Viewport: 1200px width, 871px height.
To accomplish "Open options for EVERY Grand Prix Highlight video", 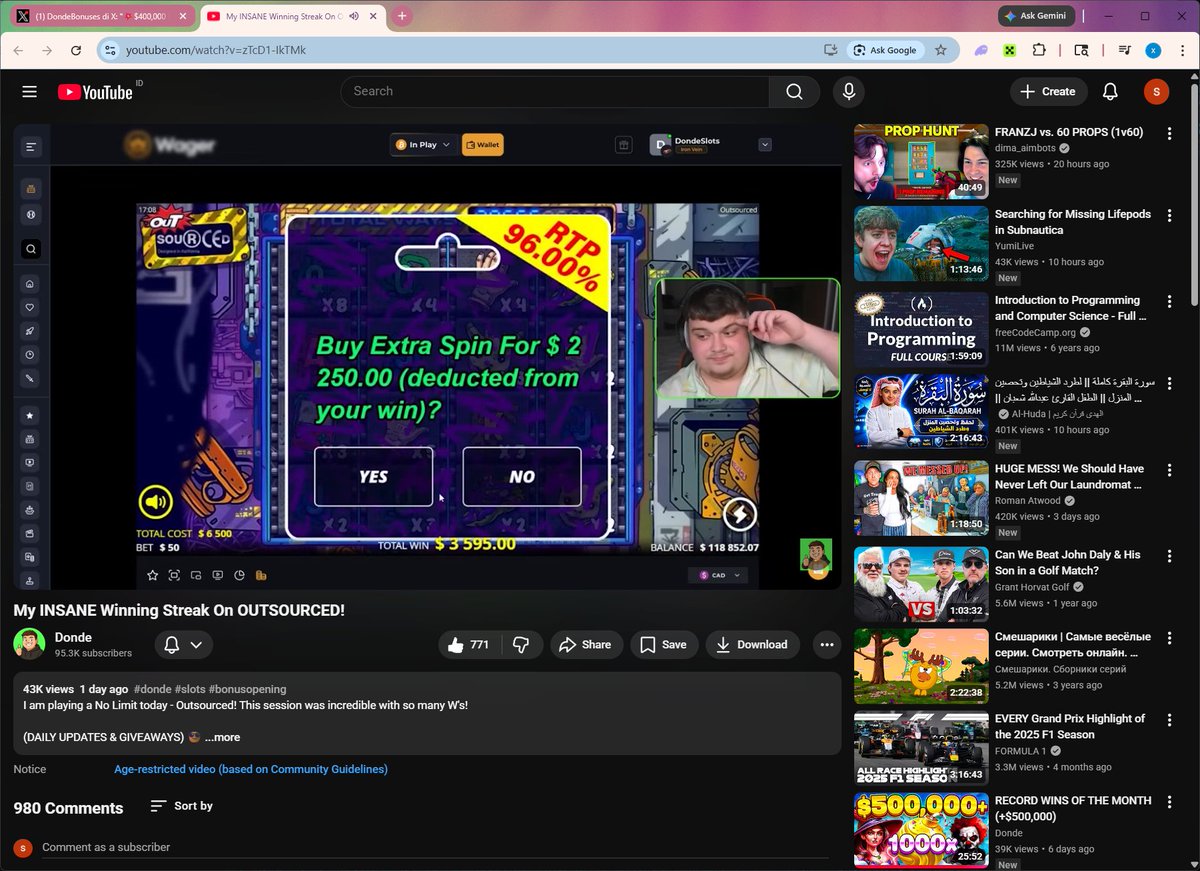I will tap(1169, 720).
